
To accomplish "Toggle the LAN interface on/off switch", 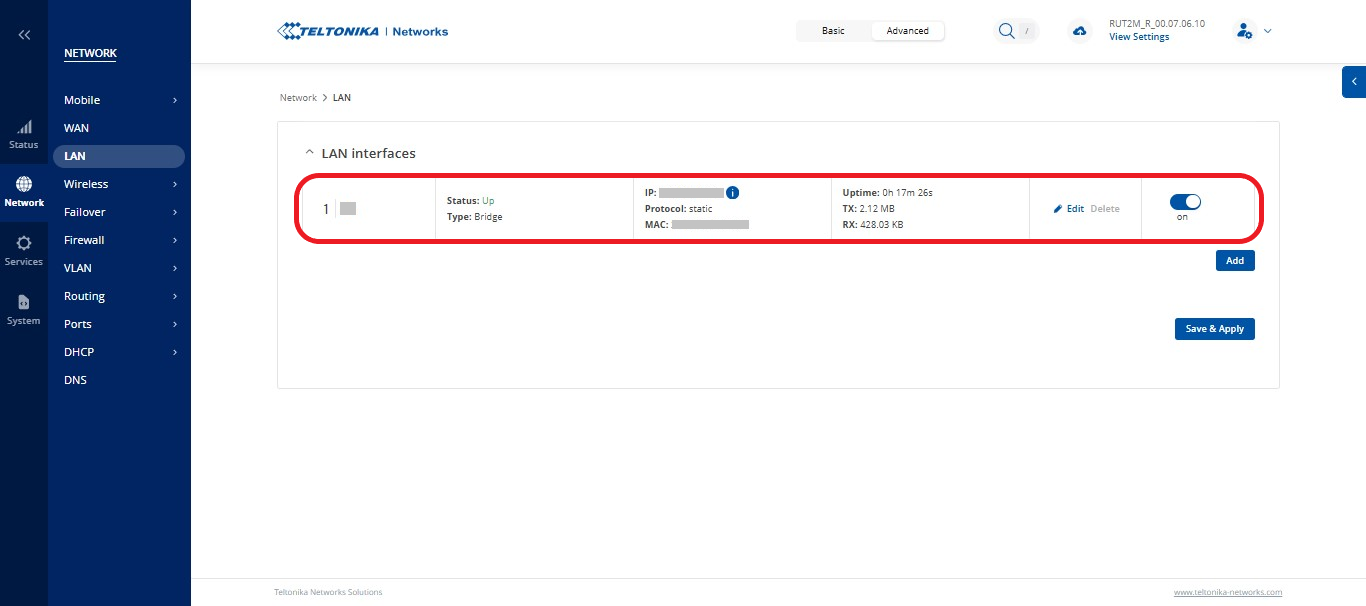I will [1185, 202].
